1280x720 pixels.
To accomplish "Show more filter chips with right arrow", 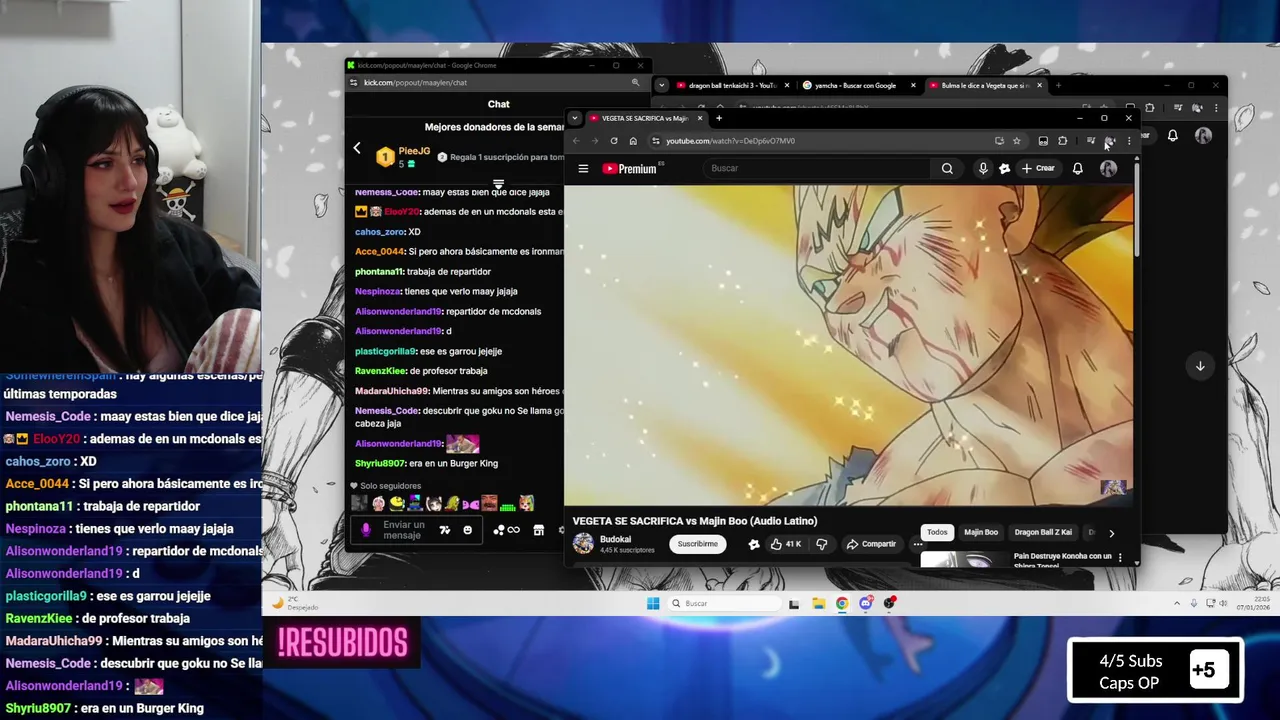I will click(1111, 533).
